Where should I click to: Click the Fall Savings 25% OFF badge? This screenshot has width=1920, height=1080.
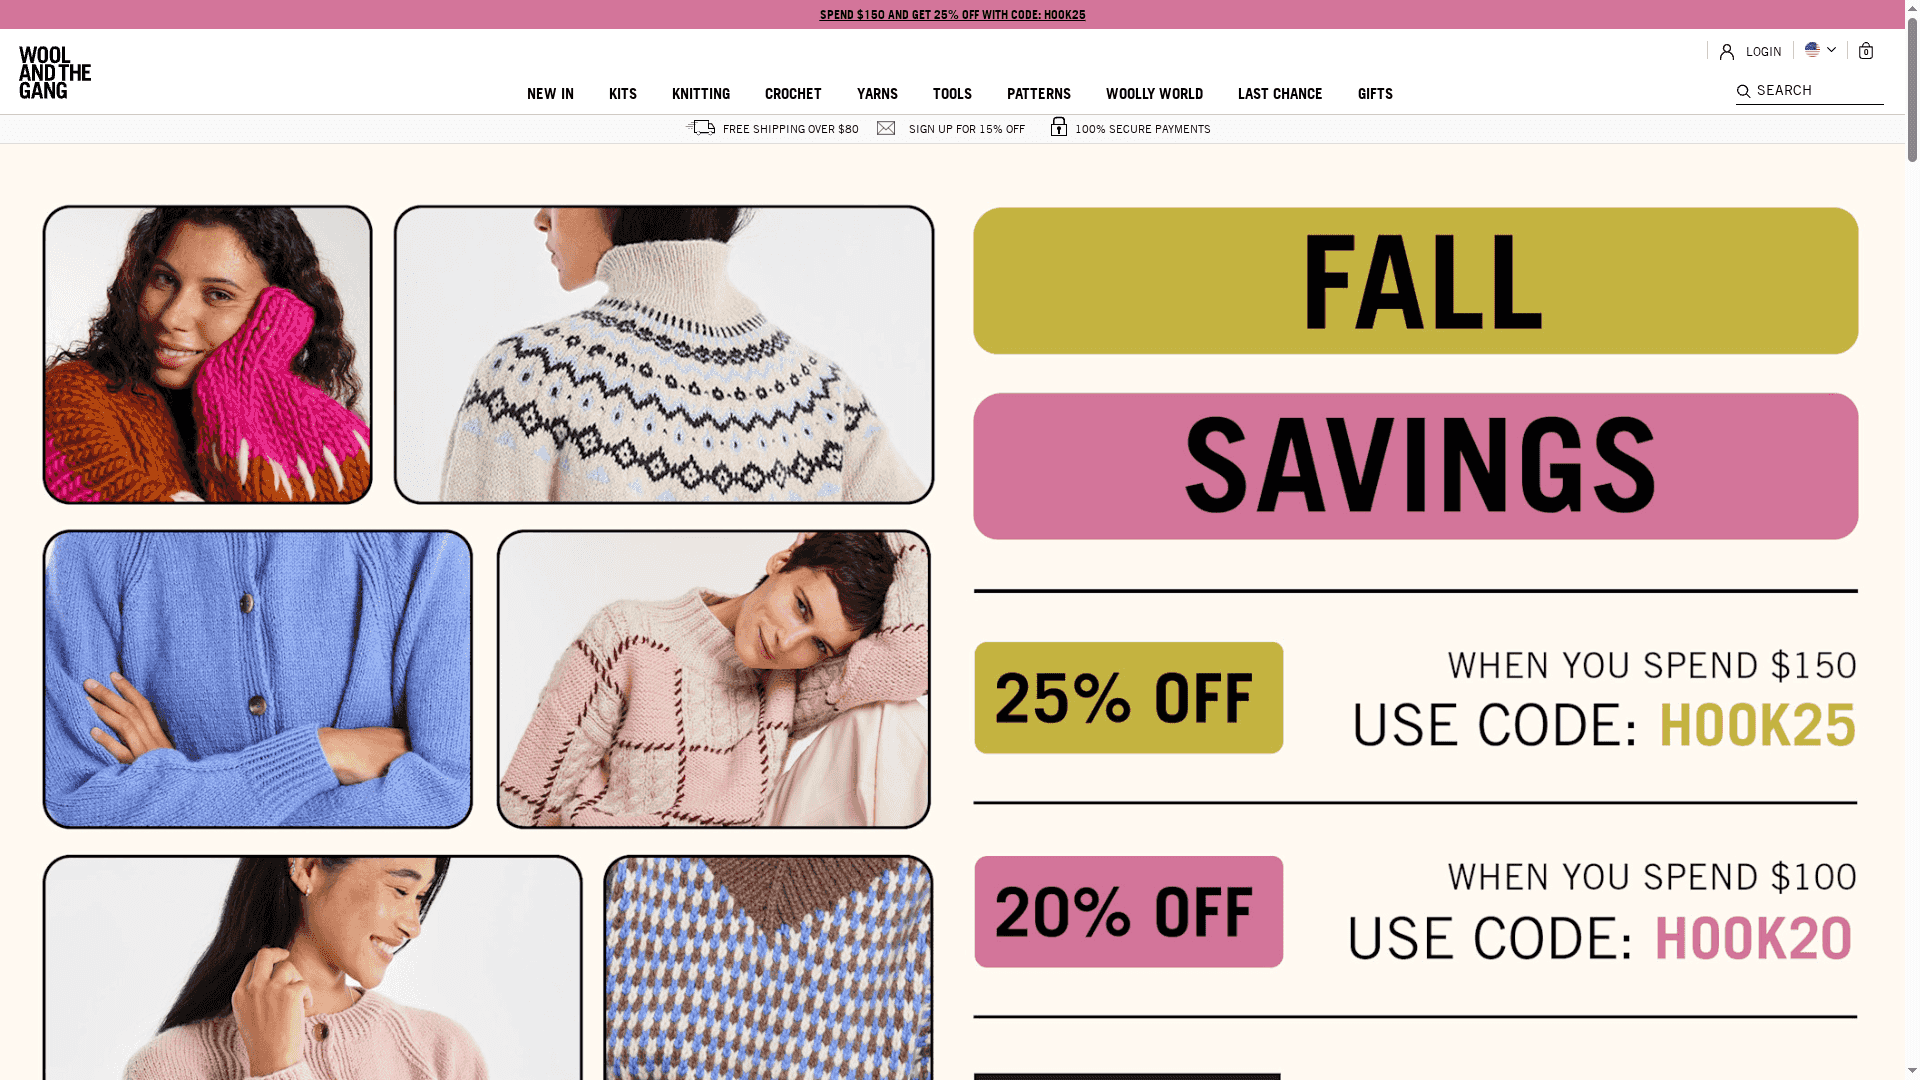point(1129,698)
